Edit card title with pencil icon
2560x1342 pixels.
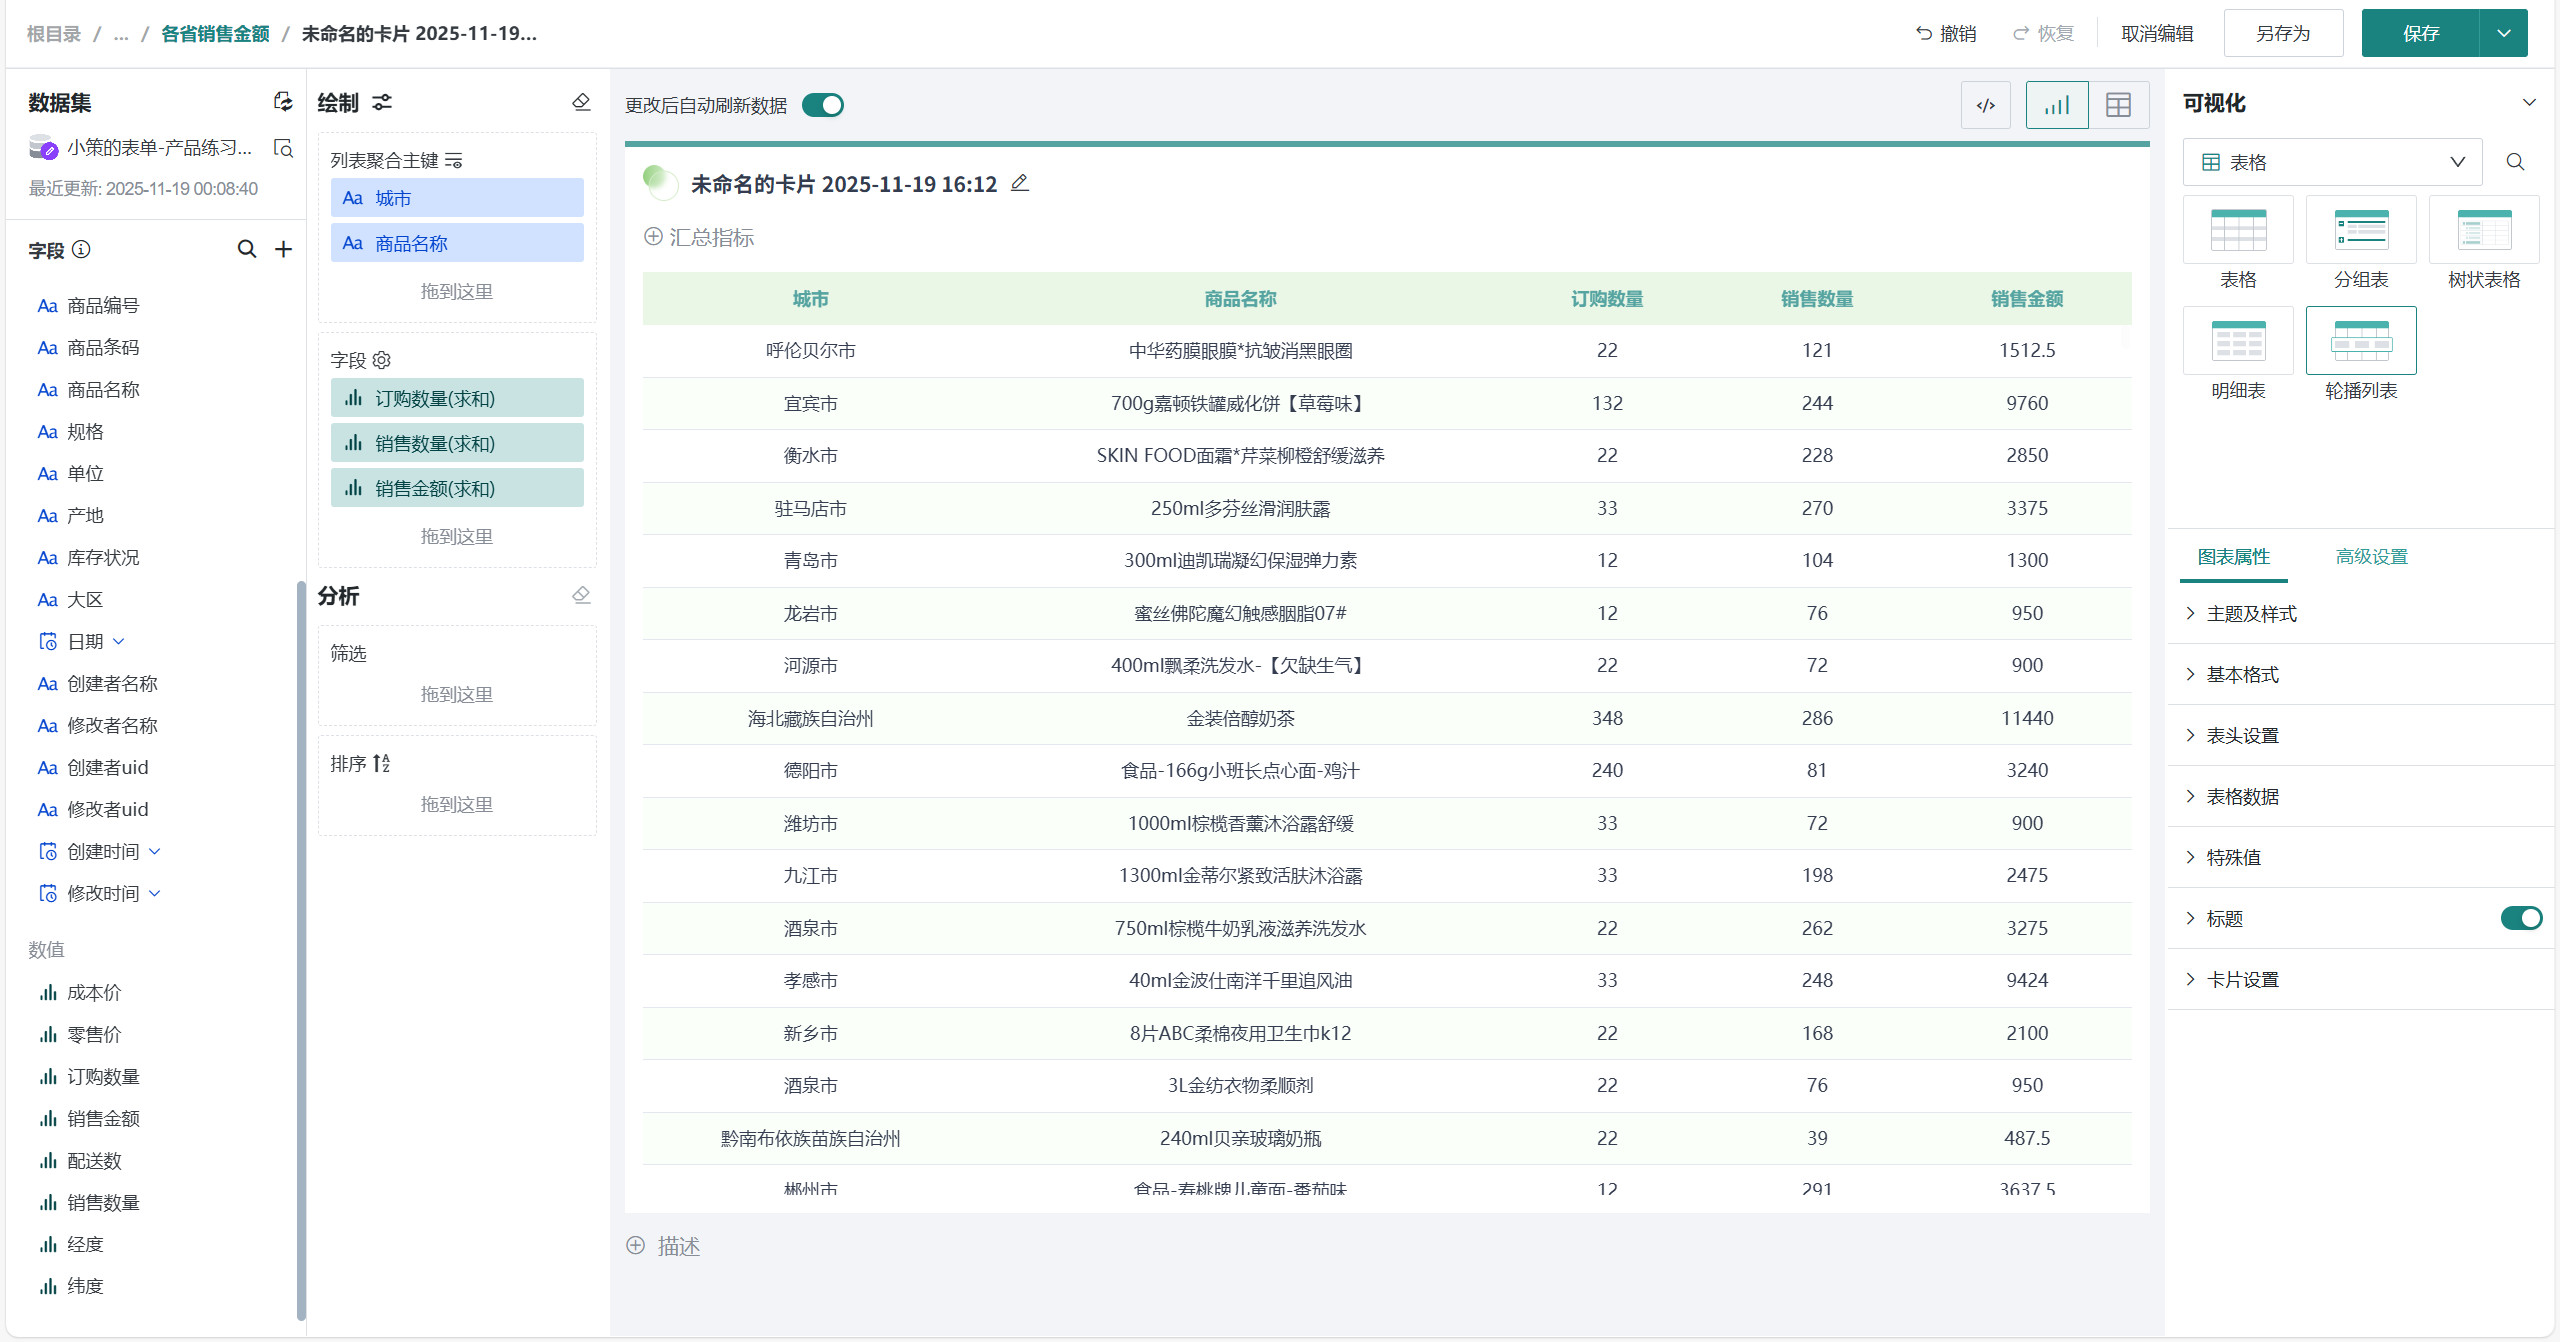point(1020,183)
